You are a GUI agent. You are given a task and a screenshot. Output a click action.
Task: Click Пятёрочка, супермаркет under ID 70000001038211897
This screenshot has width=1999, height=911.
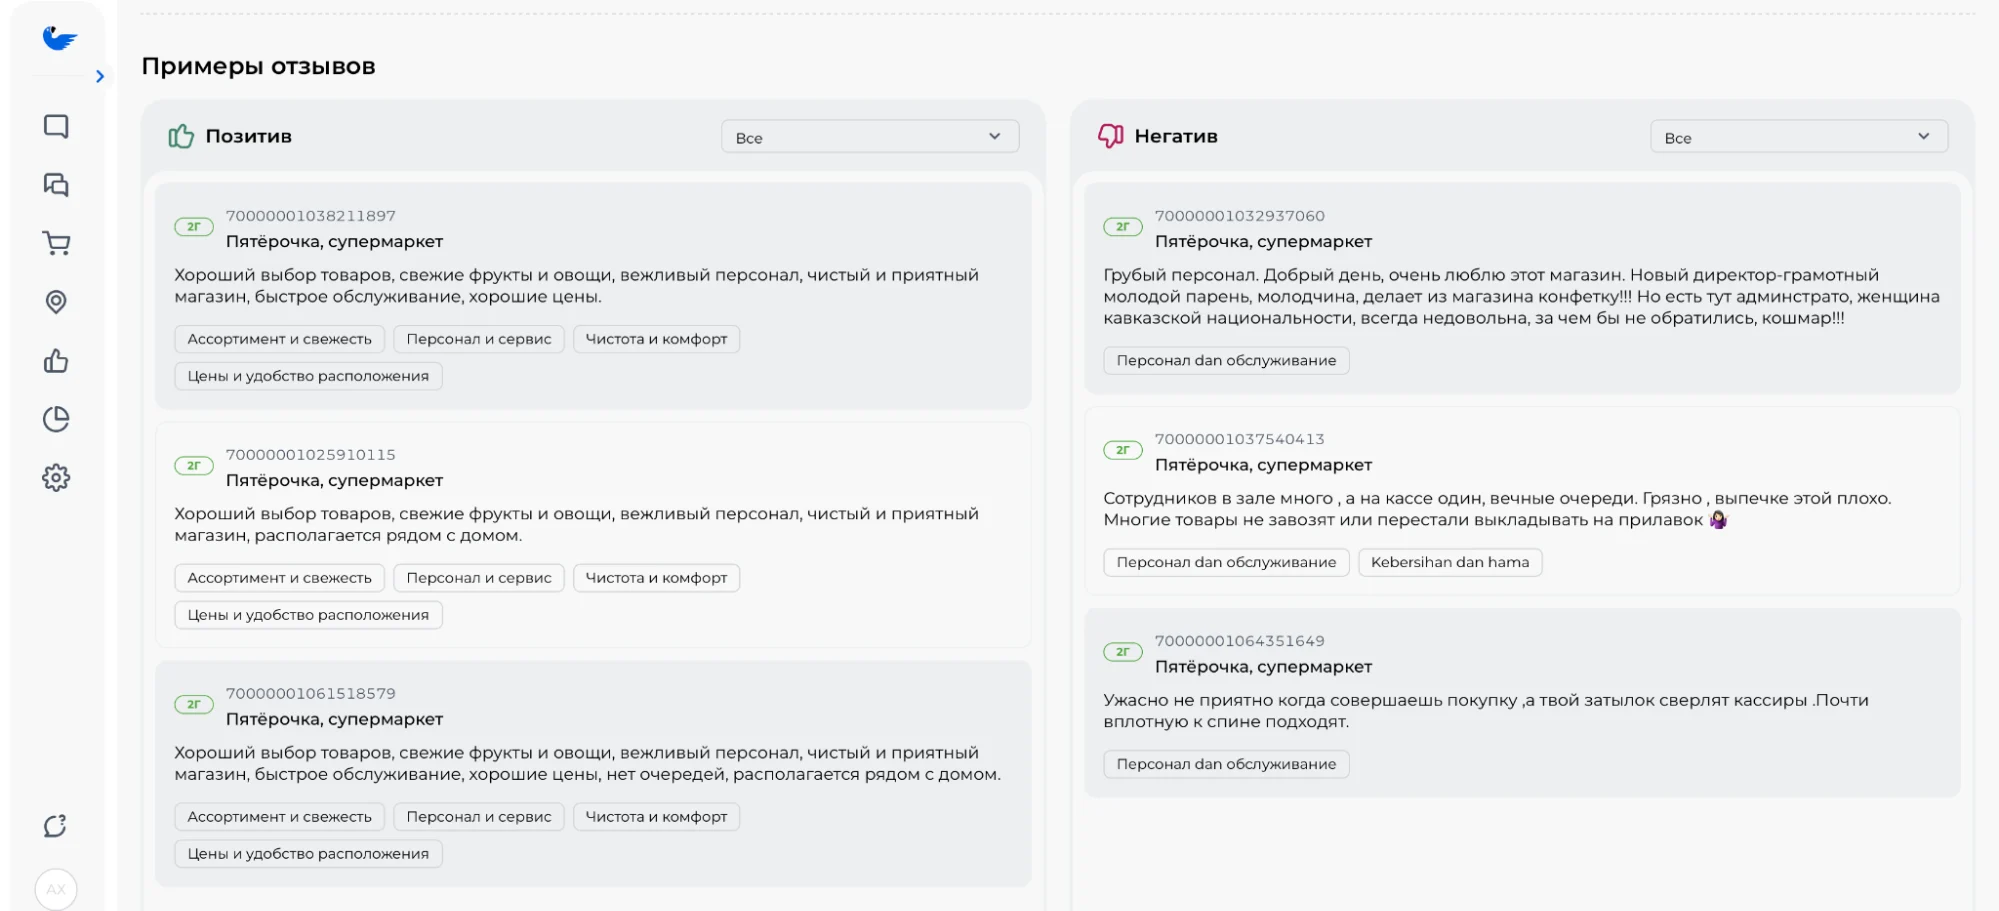(x=334, y=242)
